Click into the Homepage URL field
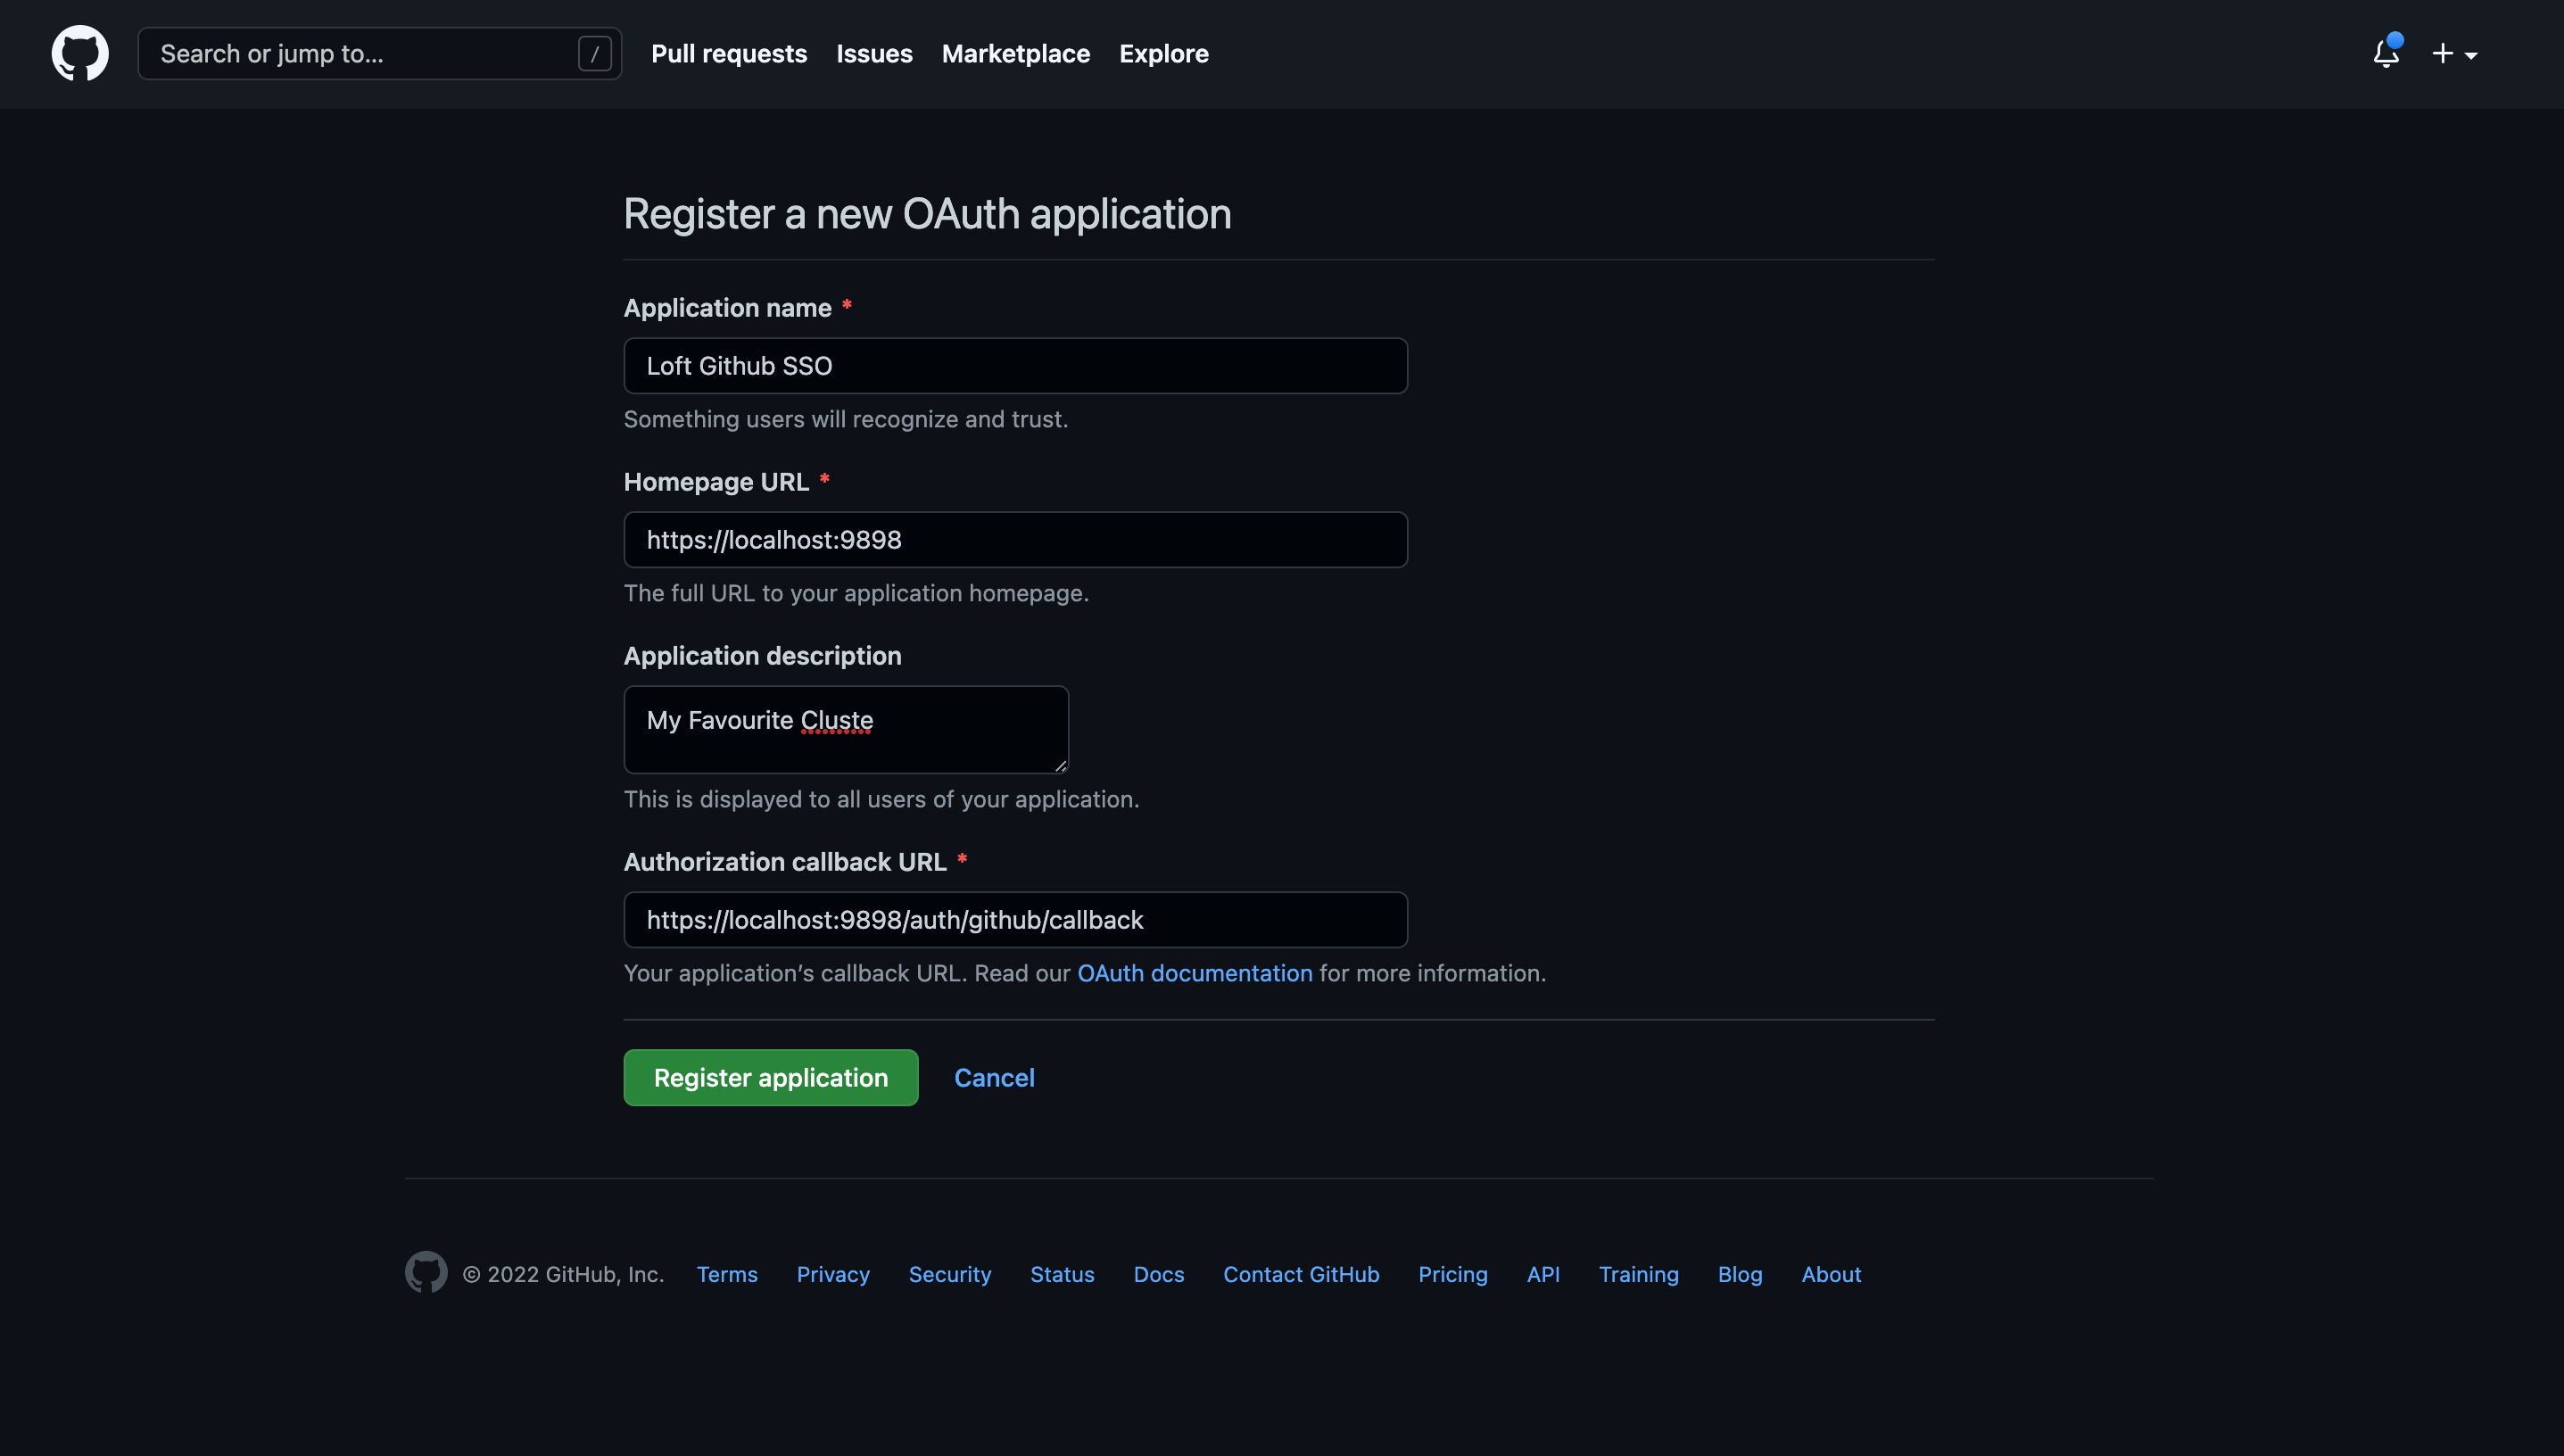This screenshot has width=2564, height=1456. coord(1015,539)
